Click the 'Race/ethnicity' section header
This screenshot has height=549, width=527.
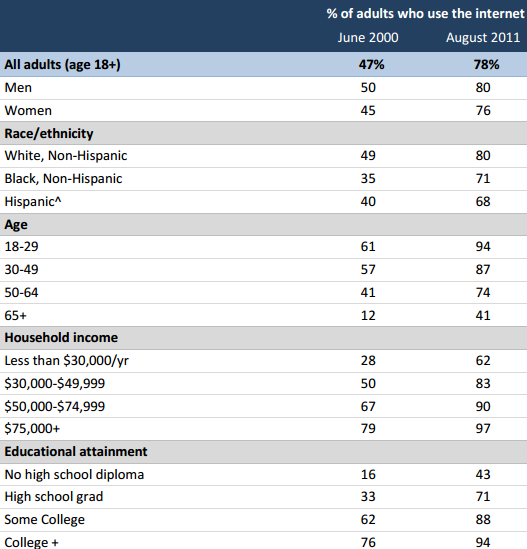[x=49, y=134]
